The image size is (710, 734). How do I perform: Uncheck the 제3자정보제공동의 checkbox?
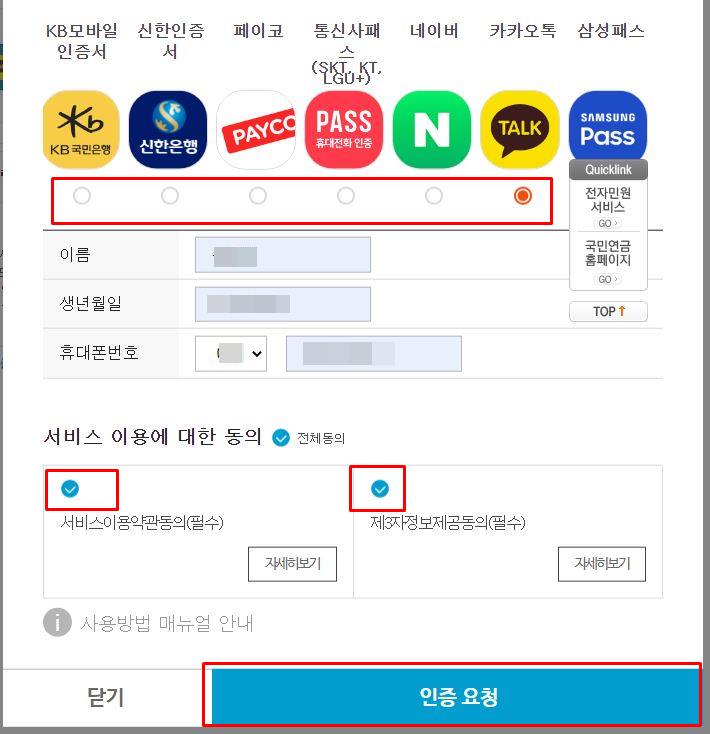tap(380, 489)
